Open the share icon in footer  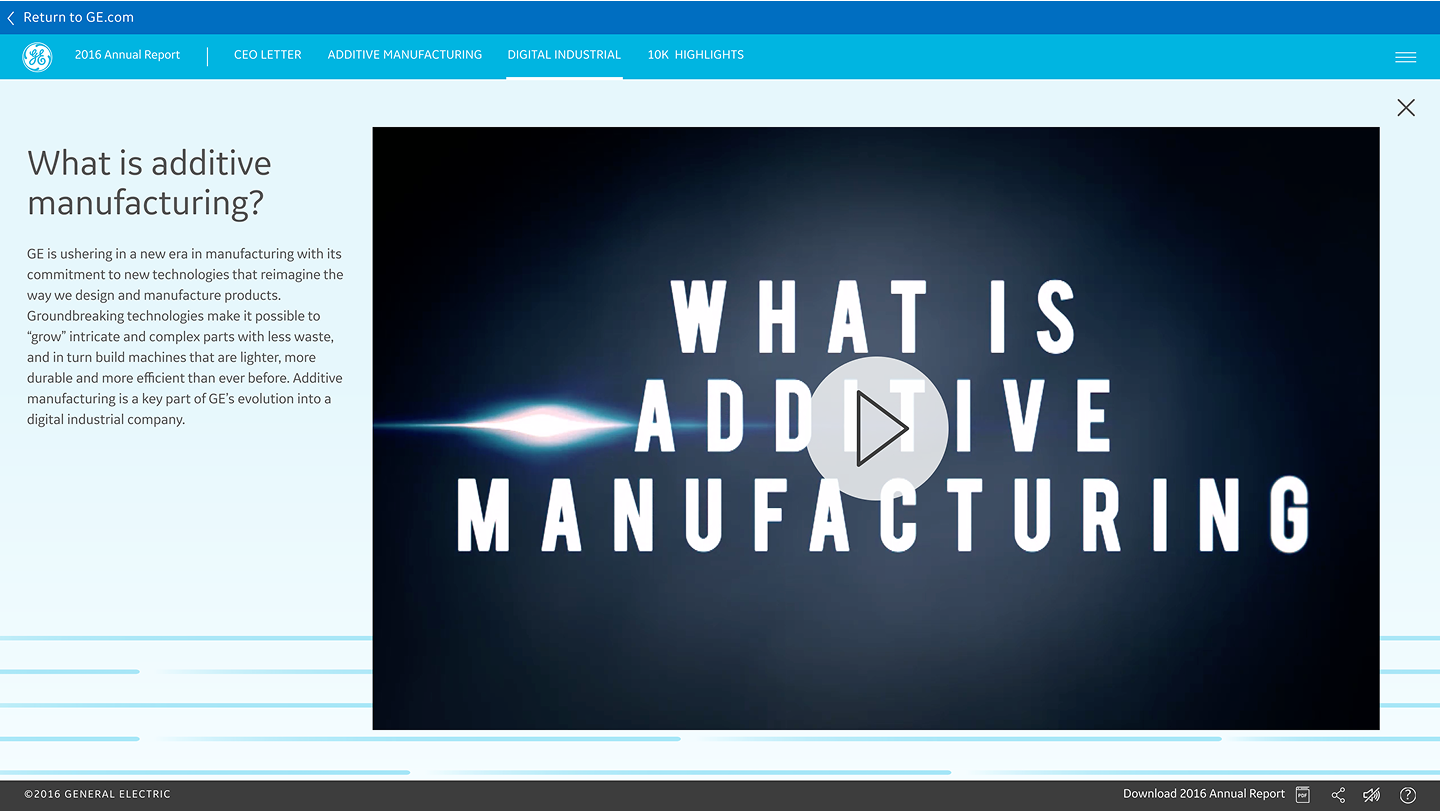(1338, 795)
